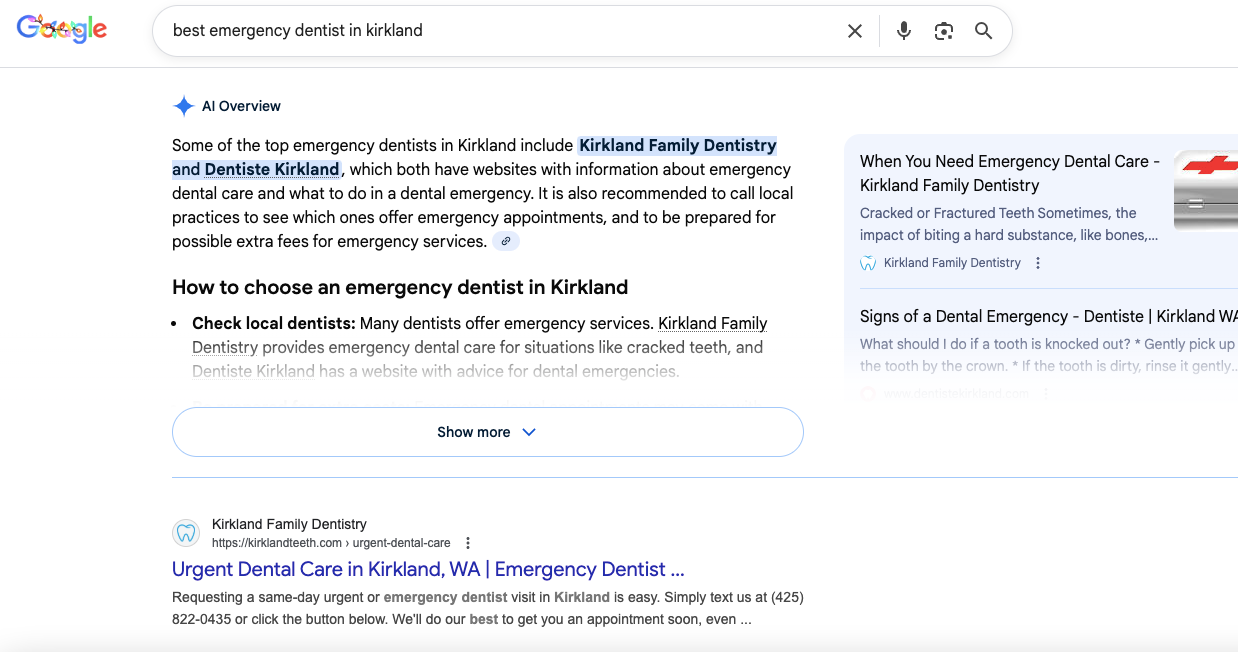Open the three-dot menu on the sidebar dentistry card
Screen dimensions: 1238x652
(1037, 262)
